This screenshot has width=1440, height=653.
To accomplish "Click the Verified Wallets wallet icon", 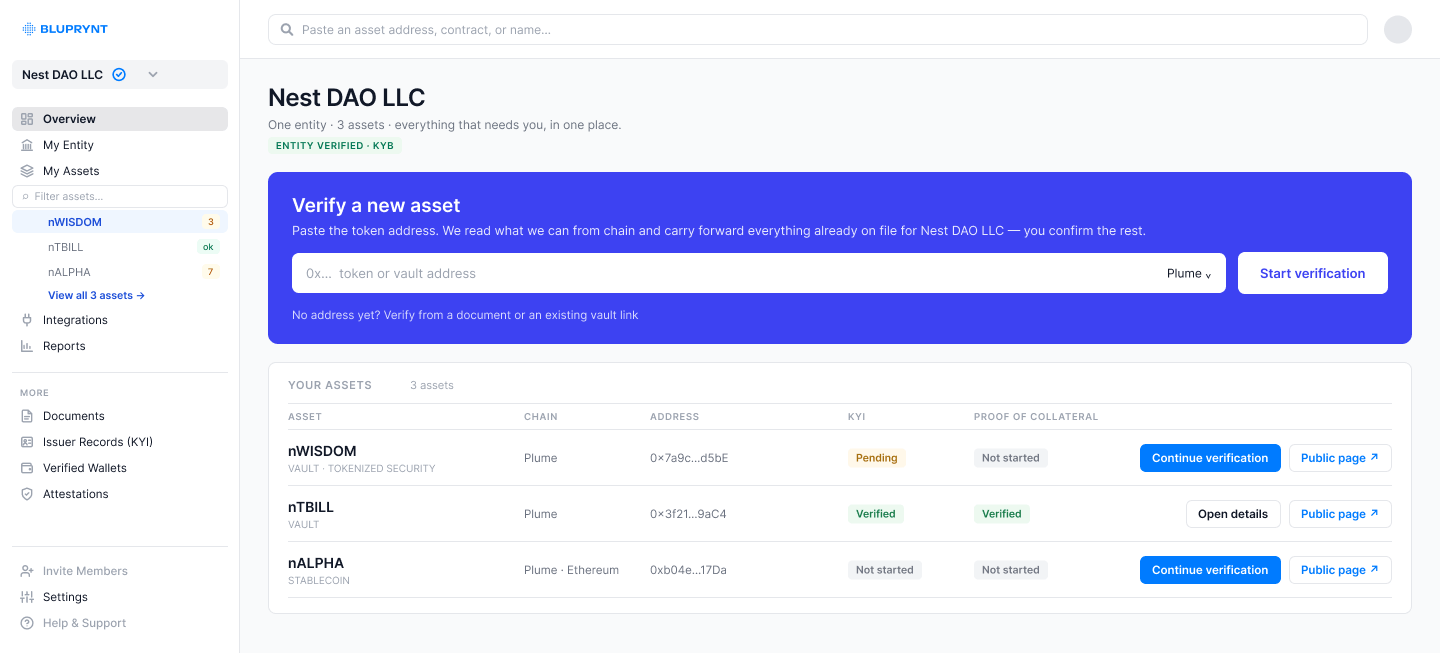I will click(27, 468).
